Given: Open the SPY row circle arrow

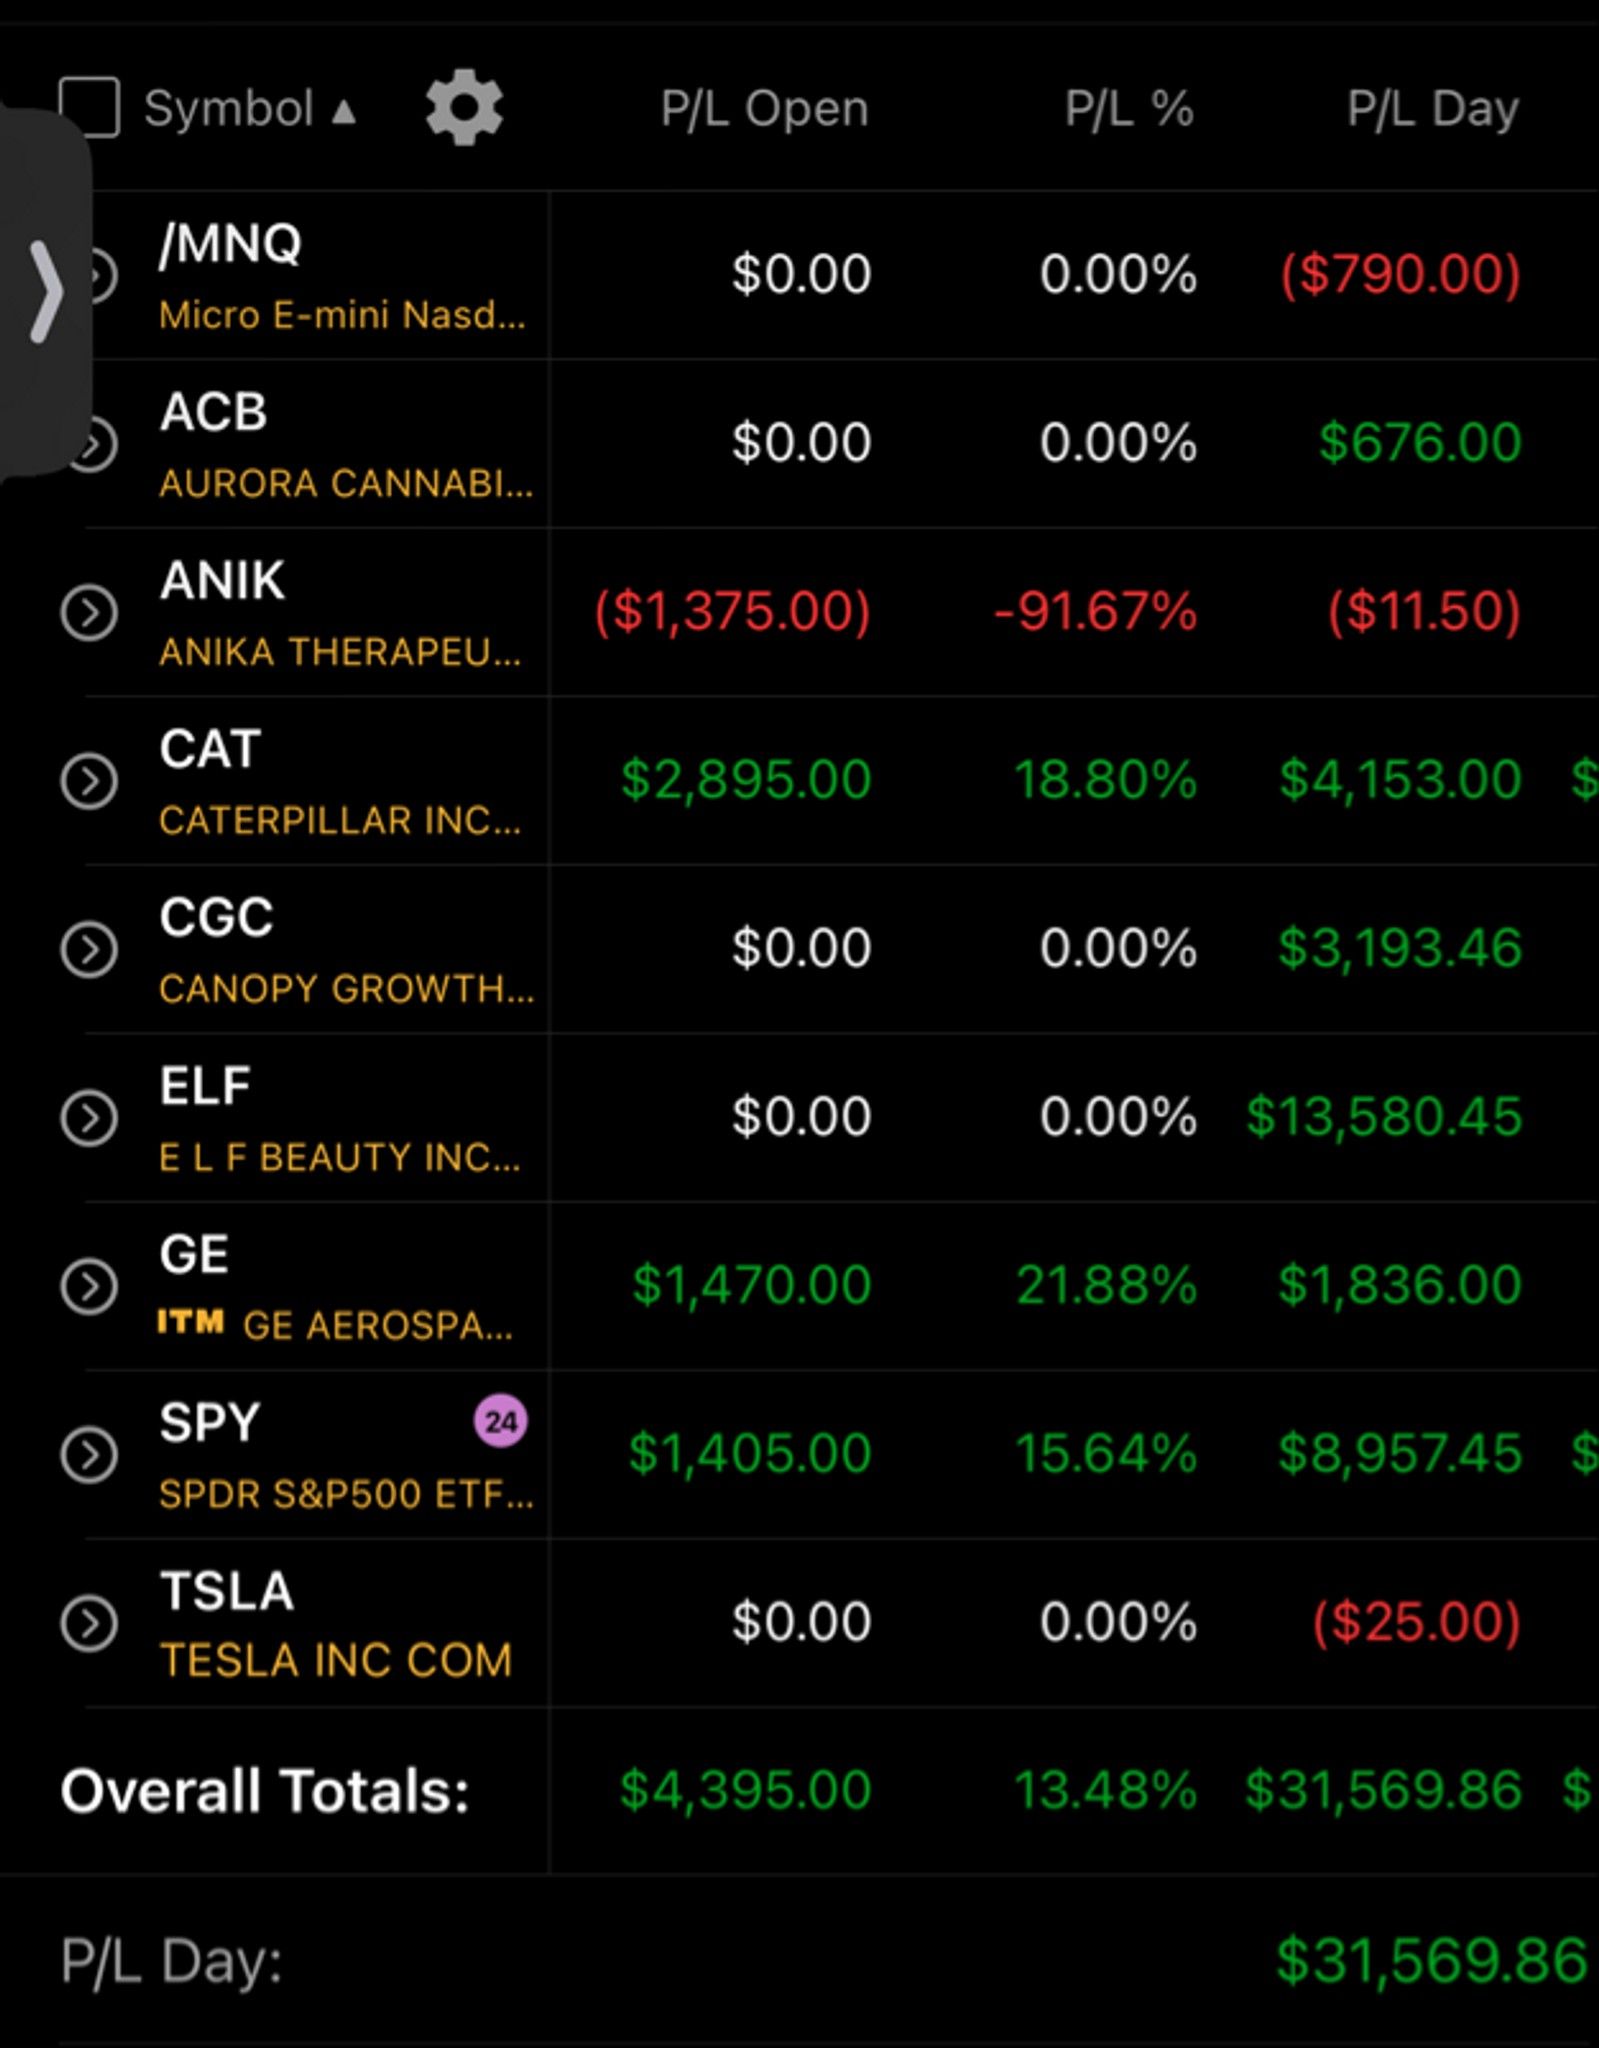Looking at the screenshot, I should coord(89,1455).
